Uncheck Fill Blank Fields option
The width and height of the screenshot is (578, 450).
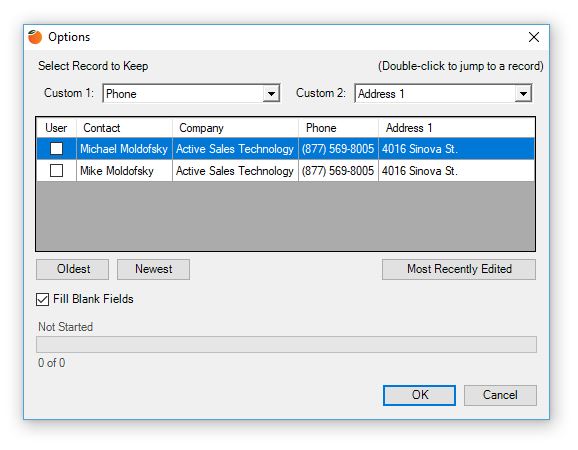click(x=42, y=299)
